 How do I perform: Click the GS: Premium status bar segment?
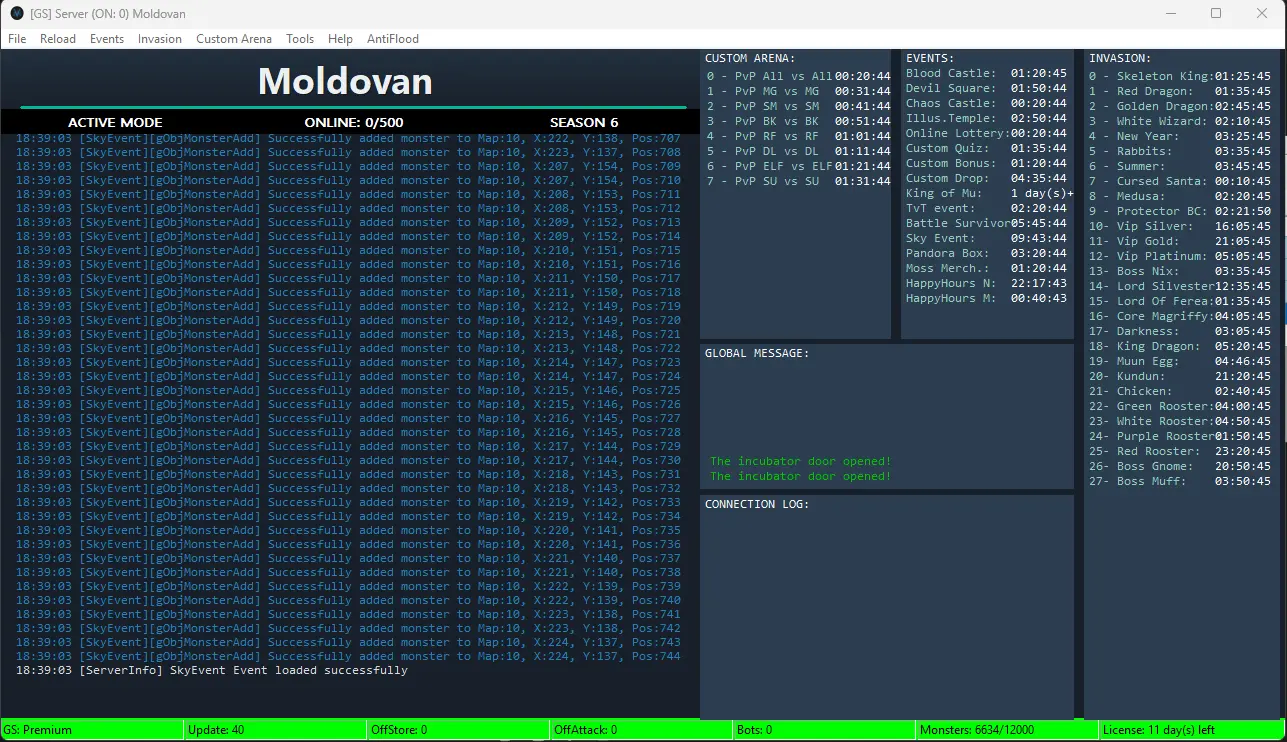(92, 730)
